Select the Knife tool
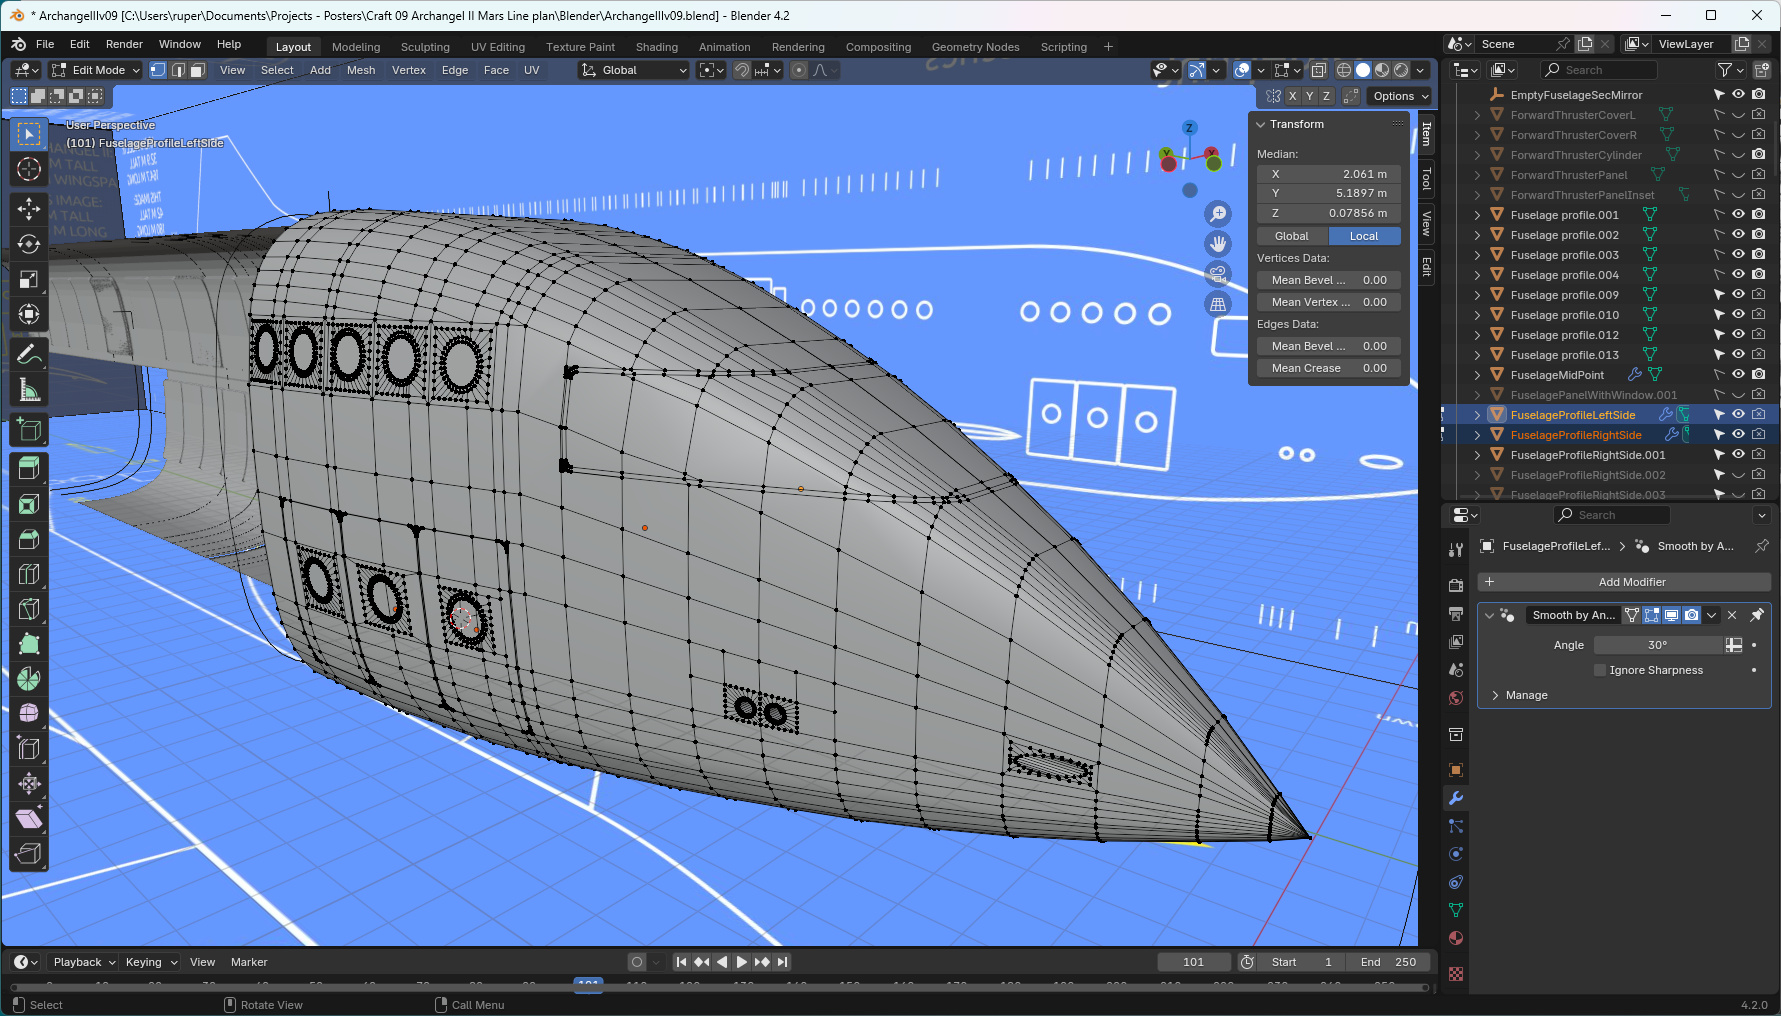The height and width of the screenshot is (1016, 1781). (x=29, y=609)
